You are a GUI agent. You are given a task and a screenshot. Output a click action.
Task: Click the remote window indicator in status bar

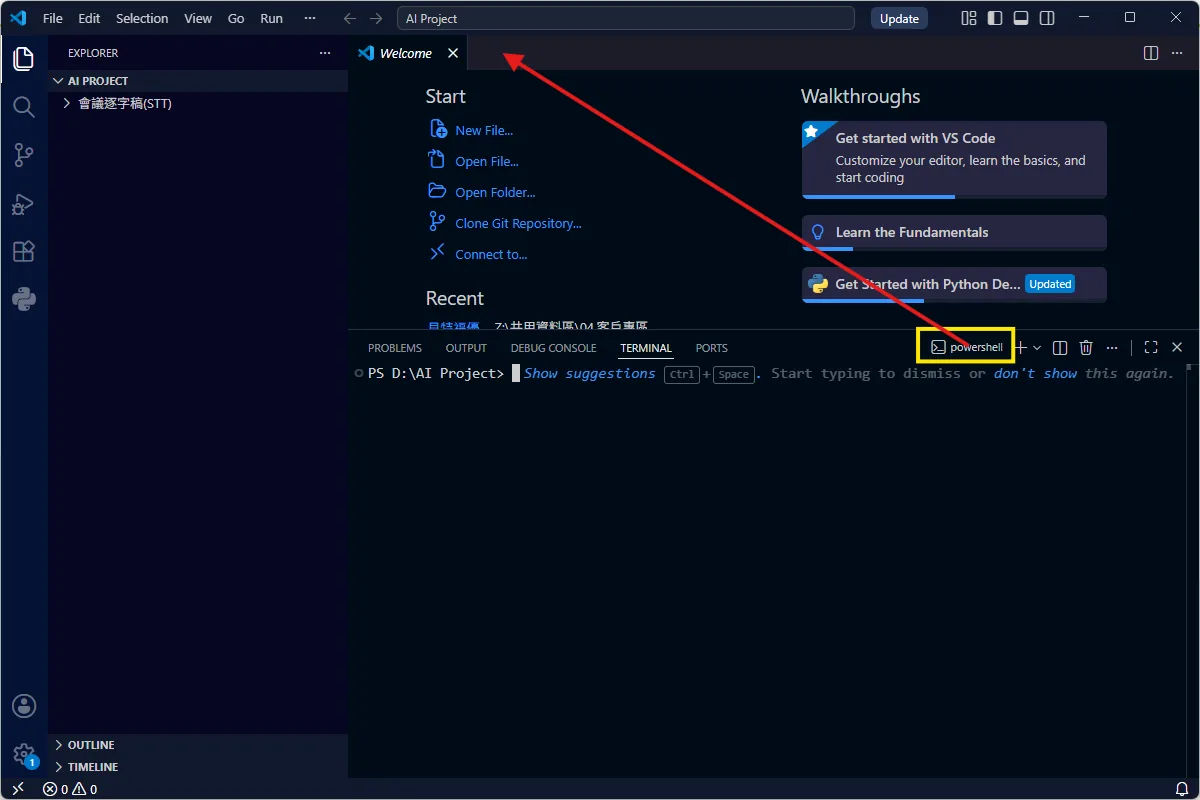(17, 789)
